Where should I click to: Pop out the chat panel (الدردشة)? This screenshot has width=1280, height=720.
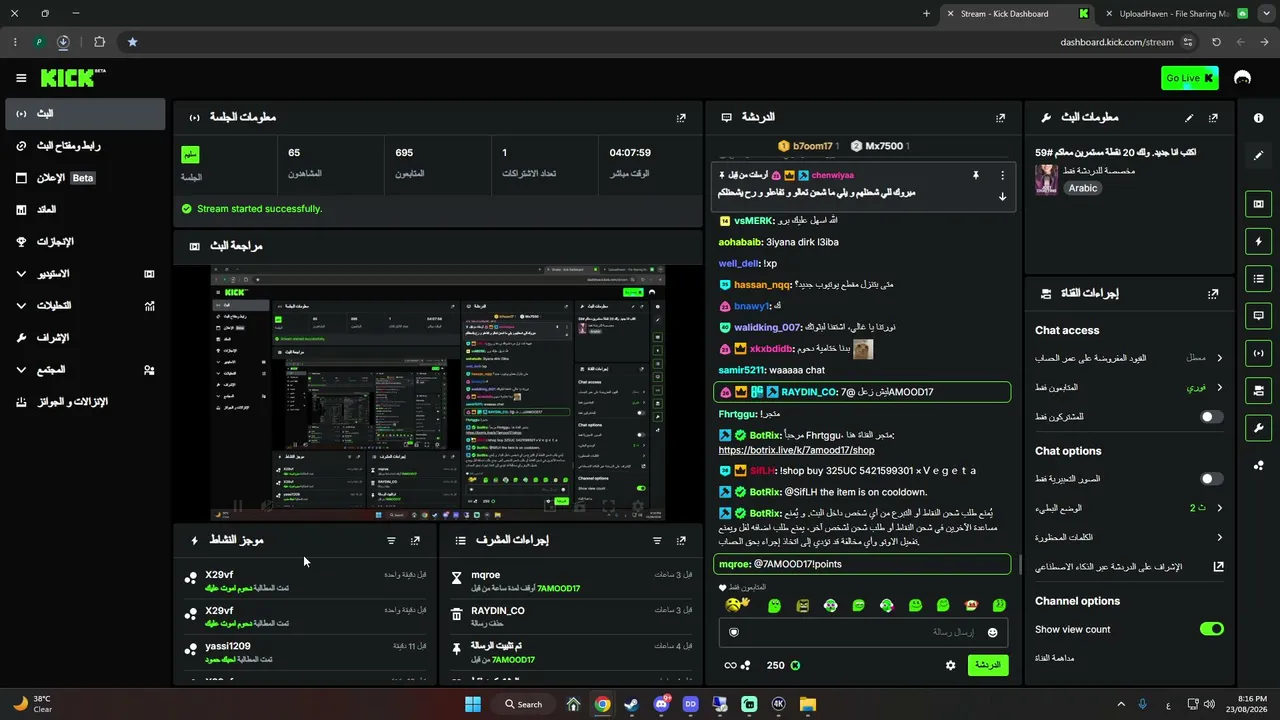pyautogui.click(x=1000, y=117)
